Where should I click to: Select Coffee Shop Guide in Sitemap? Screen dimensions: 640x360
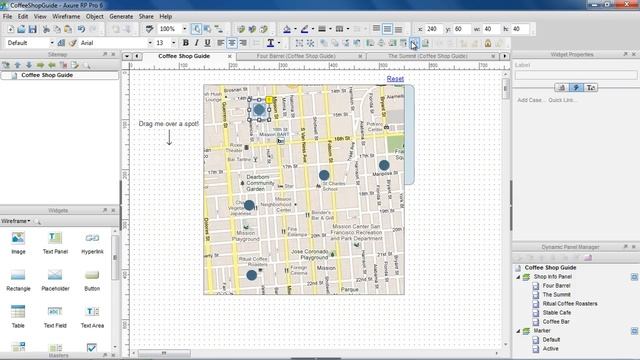tap(47, 75)
